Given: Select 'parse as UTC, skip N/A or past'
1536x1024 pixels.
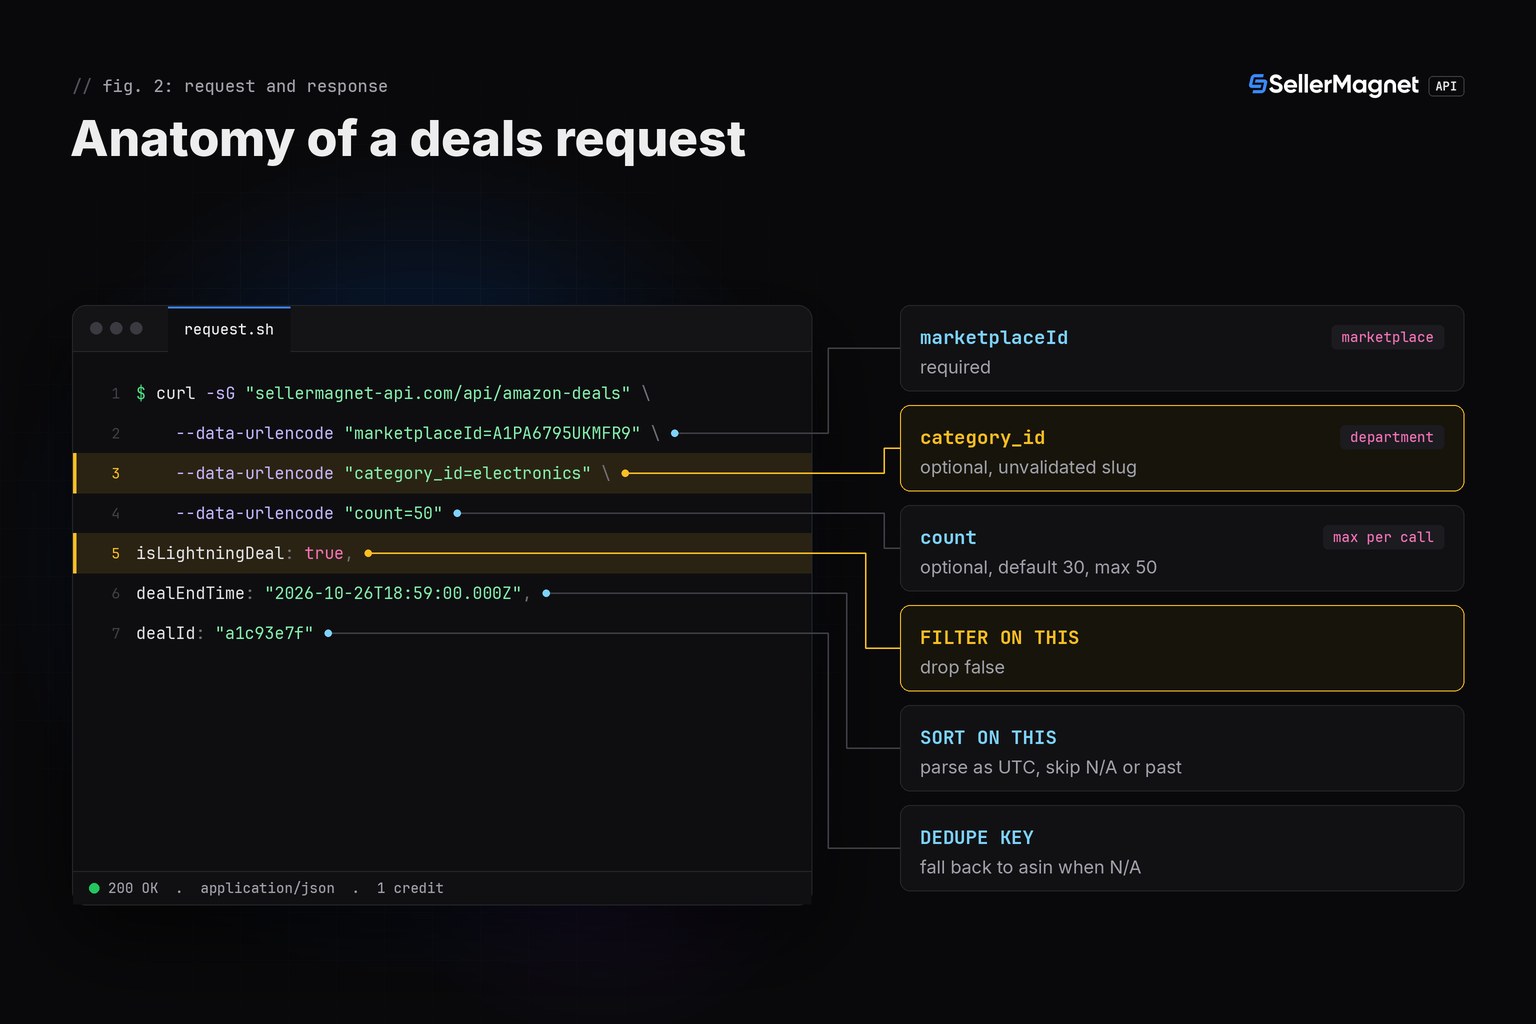Looking at the screenshot, I should (1050, 767).
